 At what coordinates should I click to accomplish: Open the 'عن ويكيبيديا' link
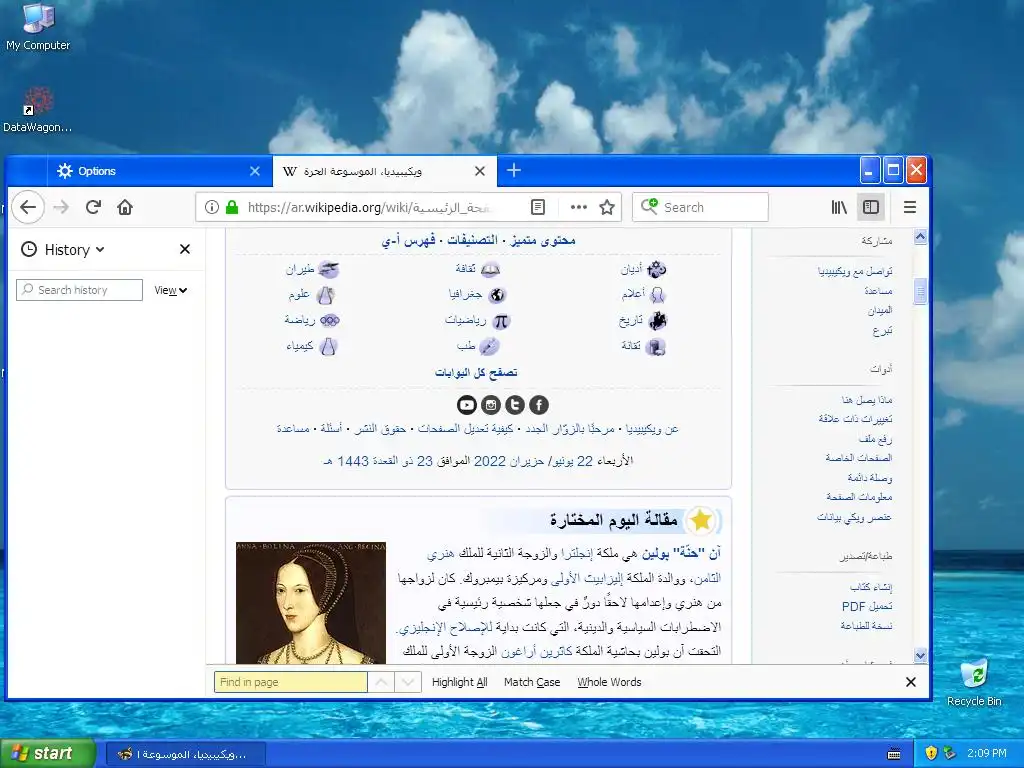652,429
